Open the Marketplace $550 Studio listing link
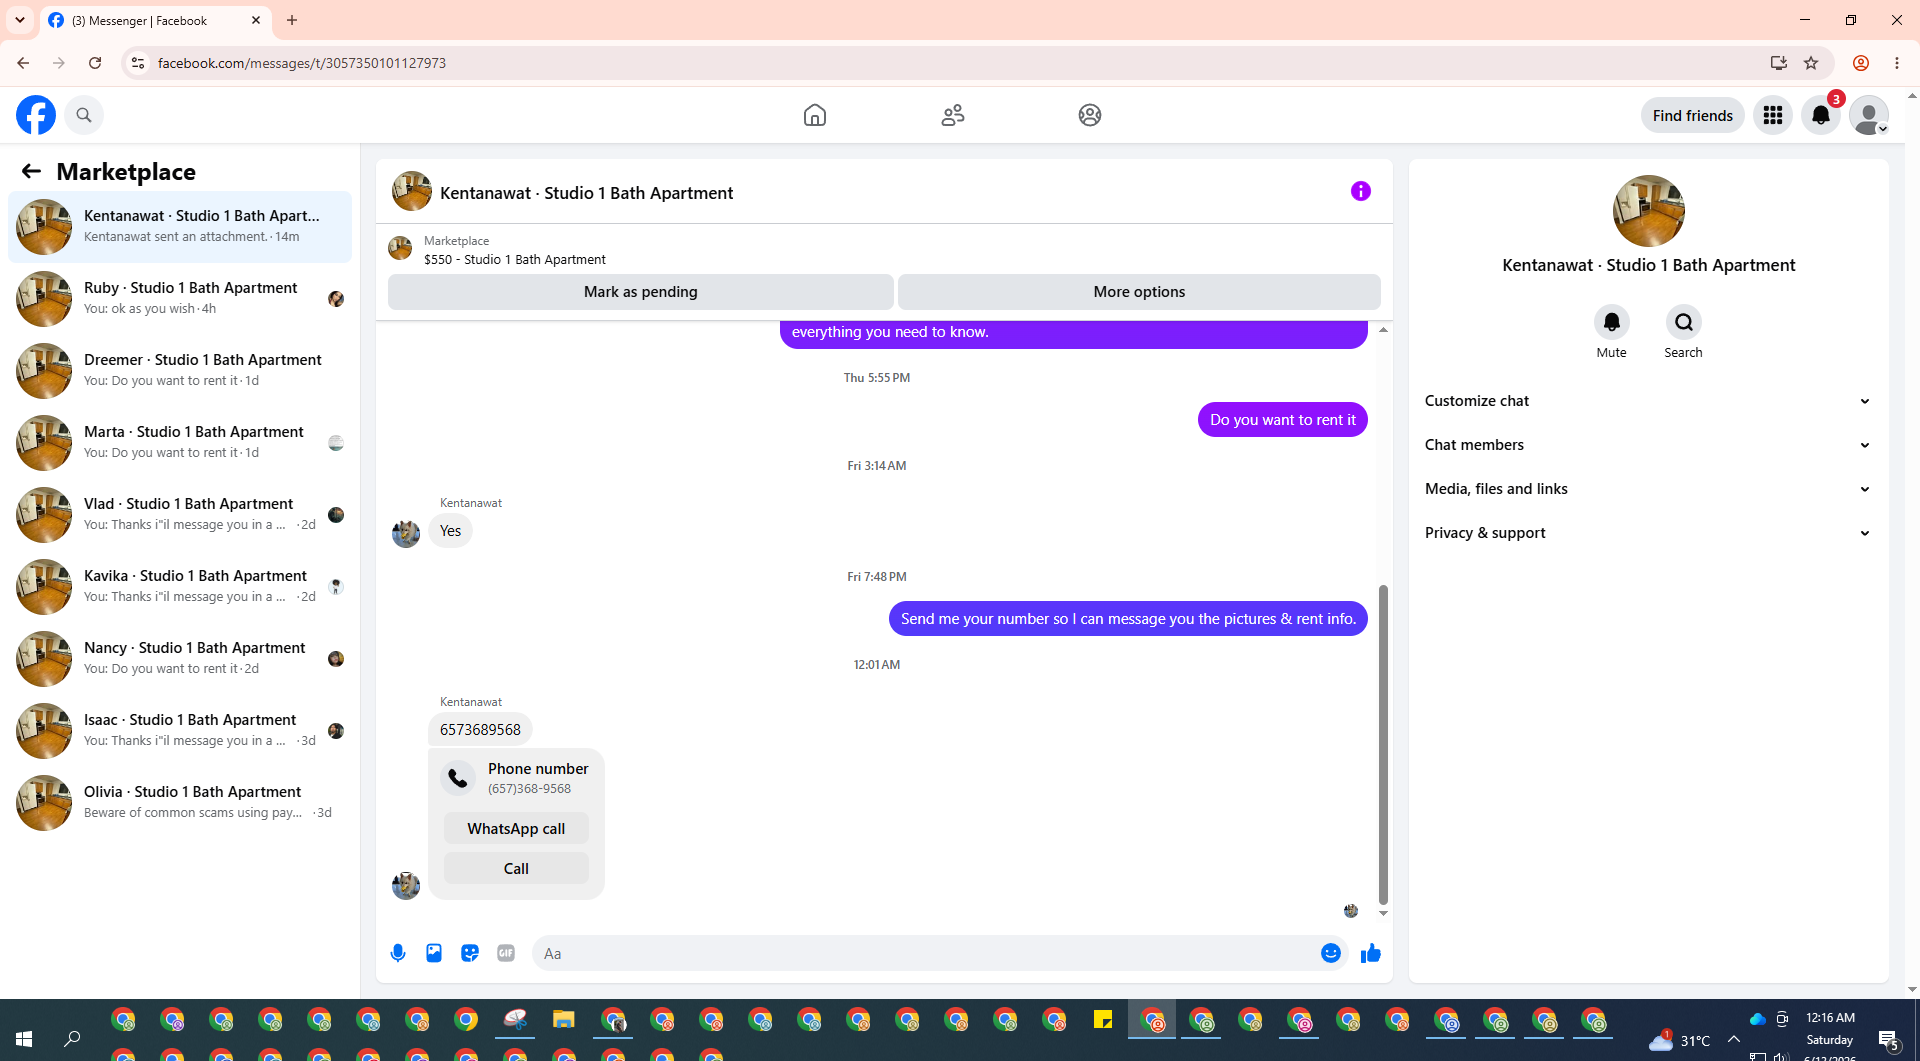Image resolution: width=1920 pixels, height=1061 pixels. point(514,259)
